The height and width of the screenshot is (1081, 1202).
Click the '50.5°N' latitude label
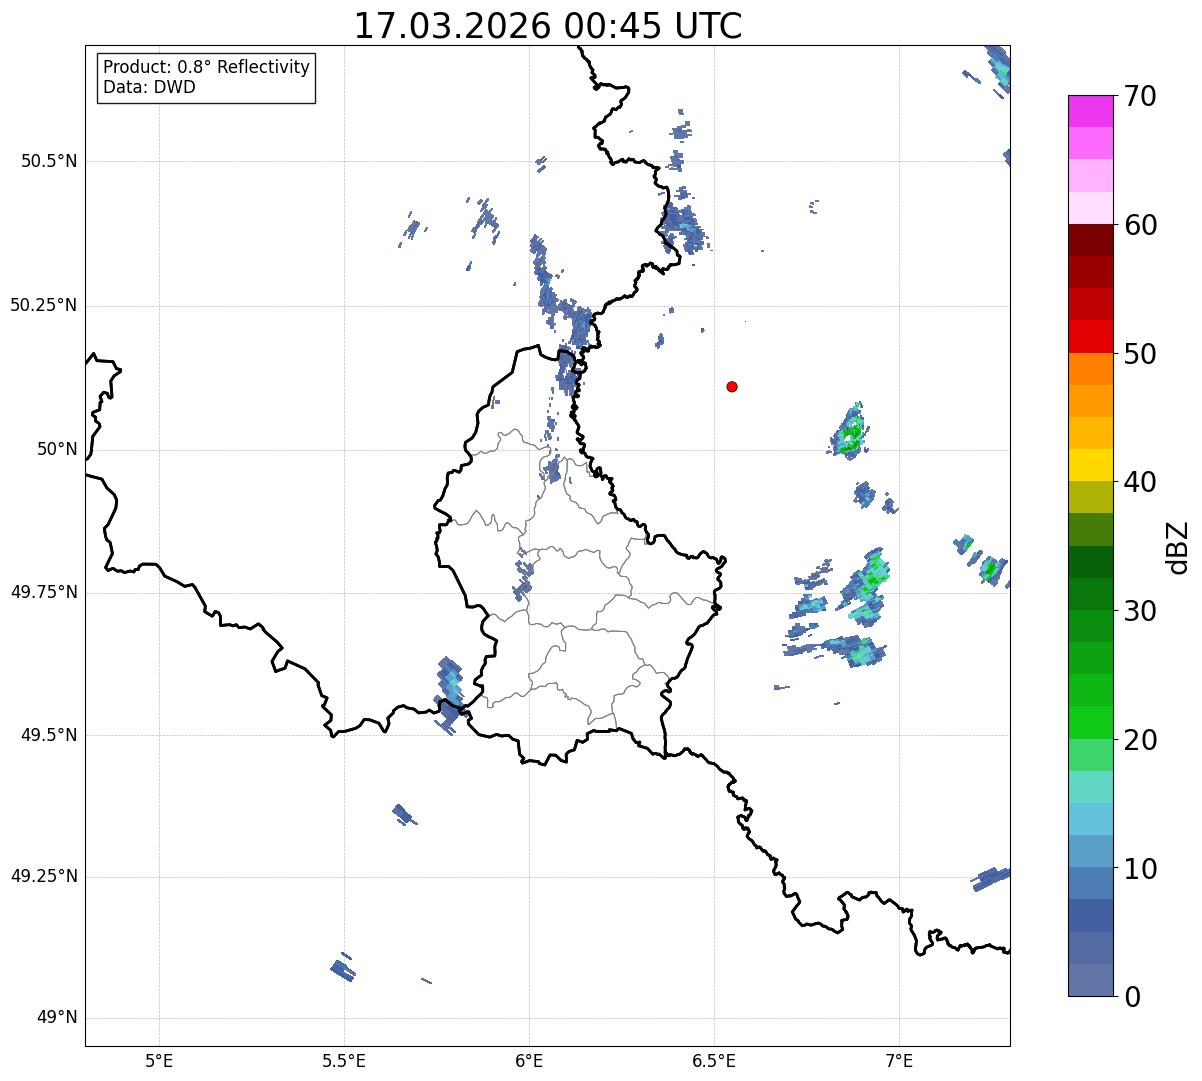click(x=49, y=161)
